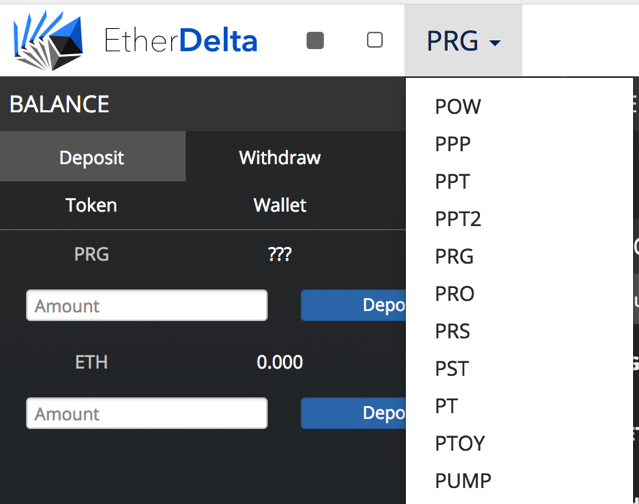
Task: Select PST token entry
Action: tap(451, 369)
